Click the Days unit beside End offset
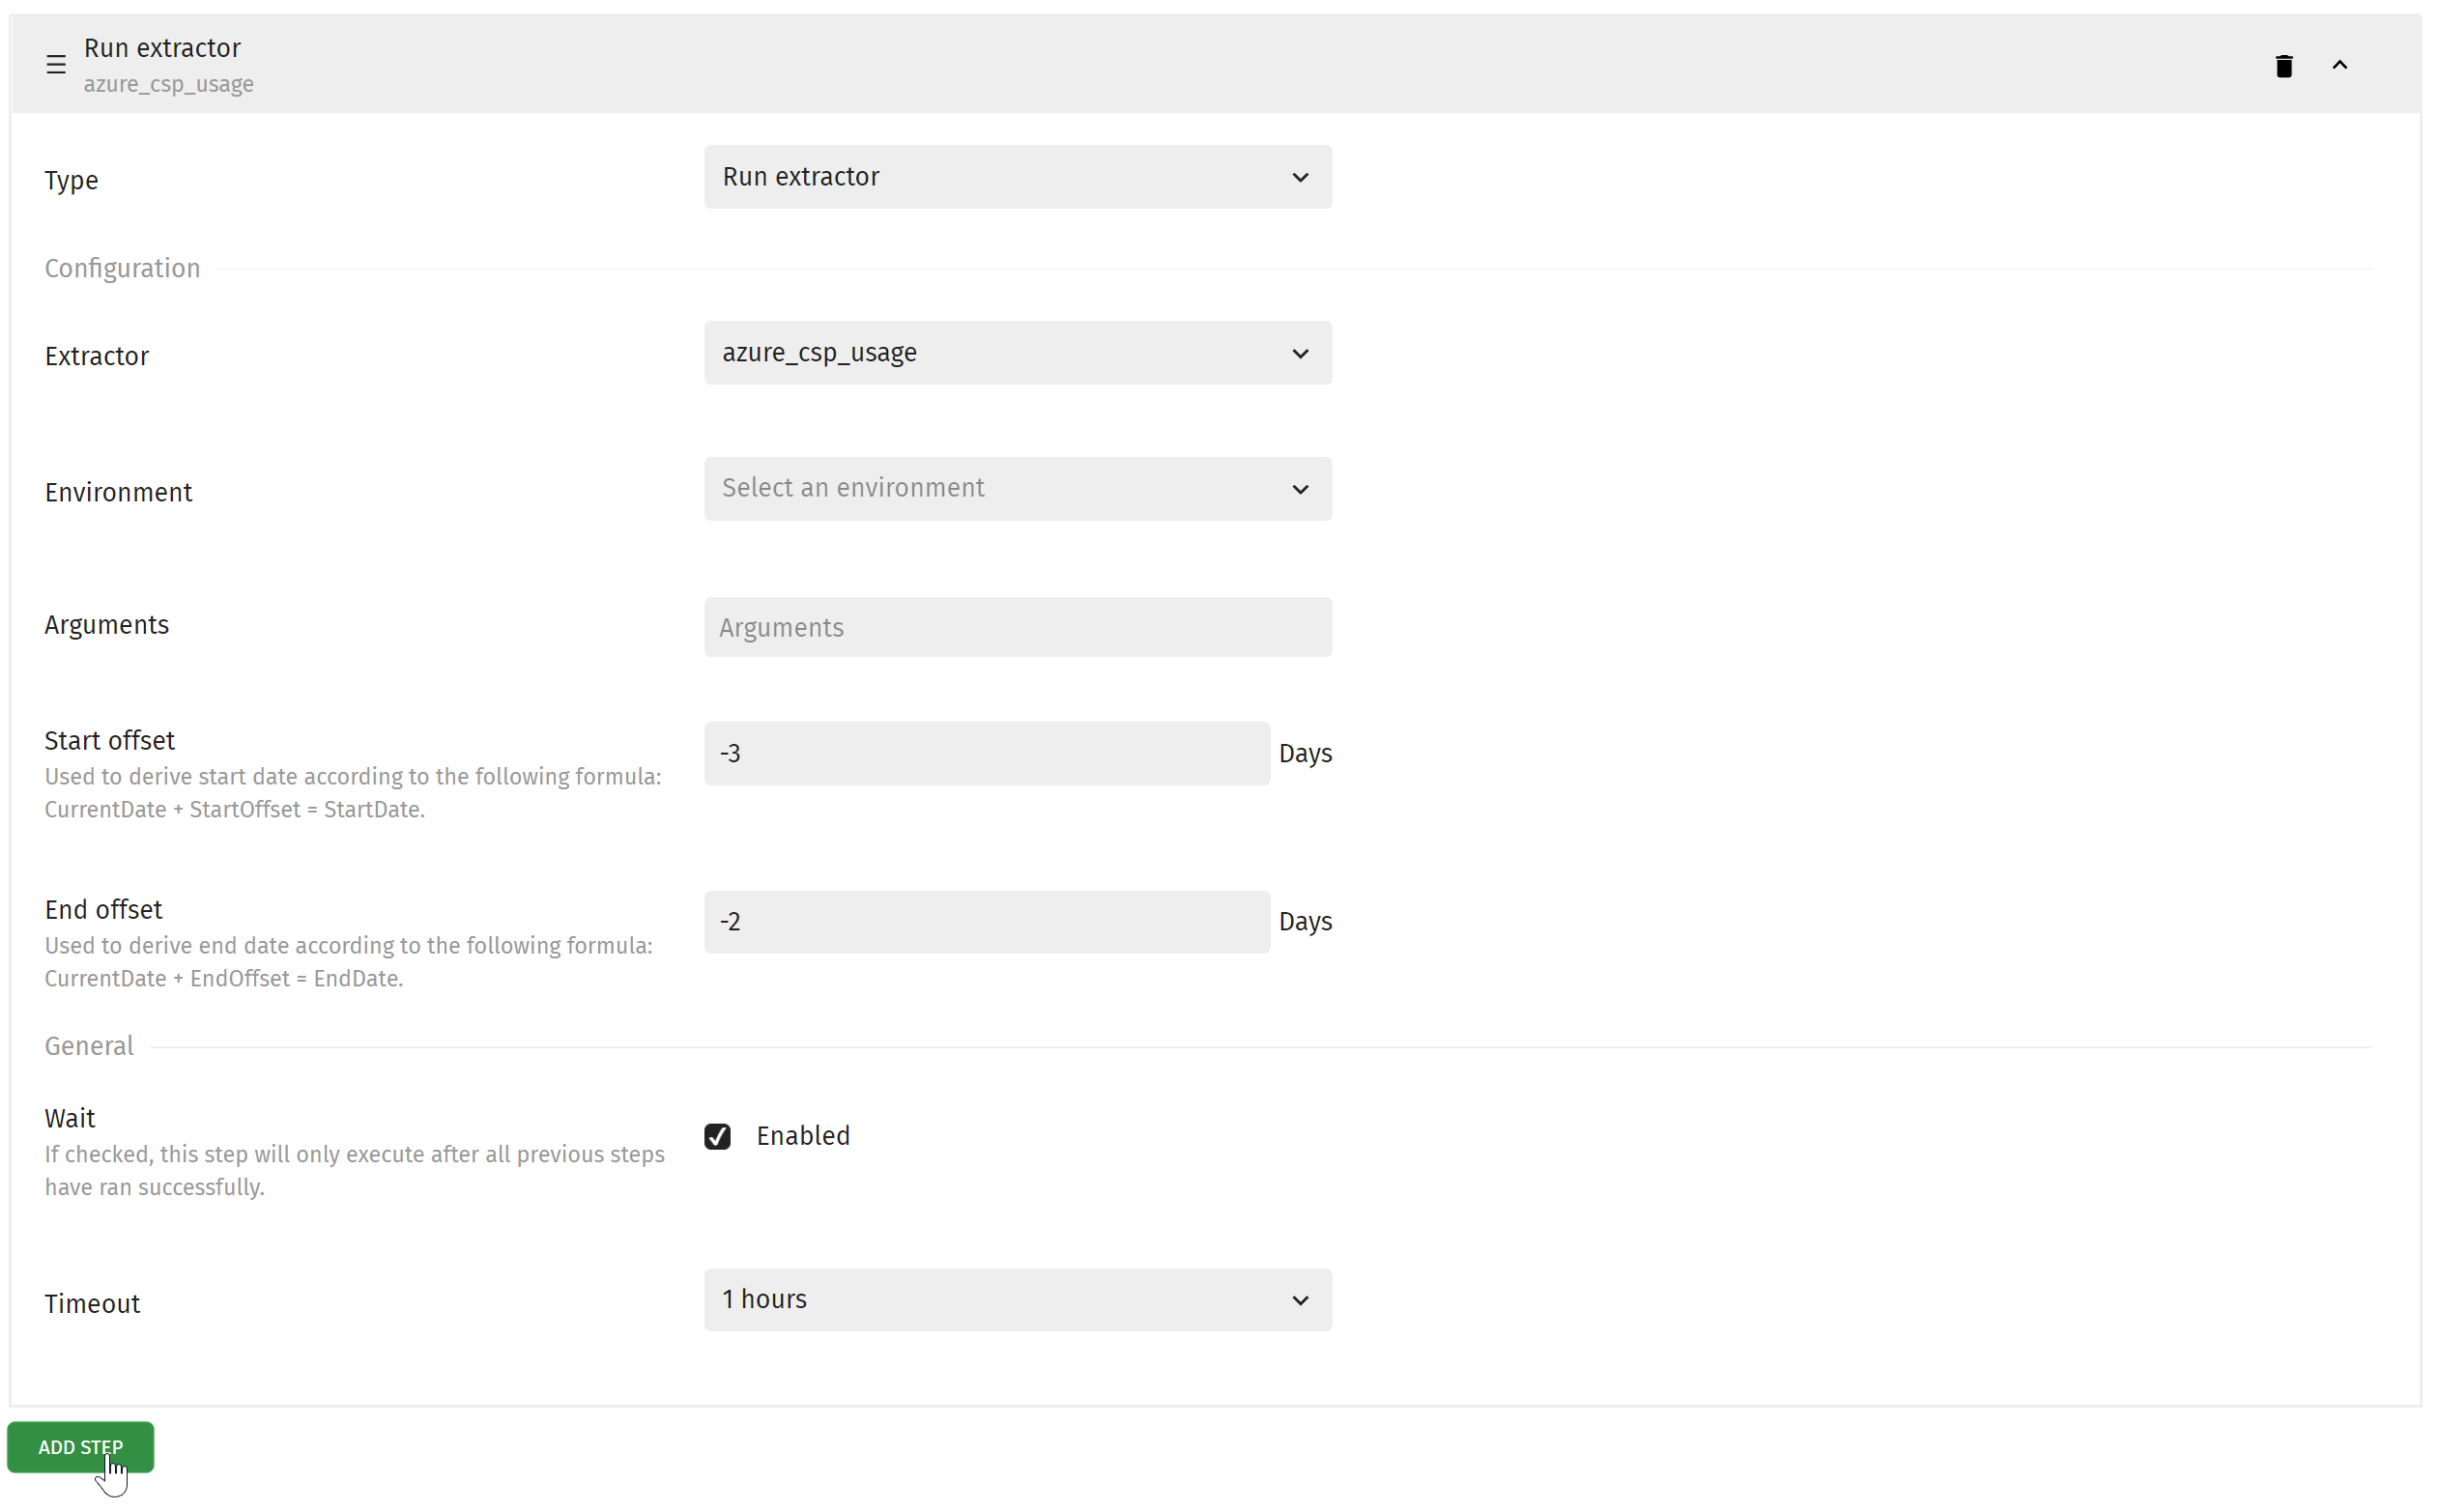This screenshot has height=1512, width=2441. pyautogui.click(x=1305, y=921)
